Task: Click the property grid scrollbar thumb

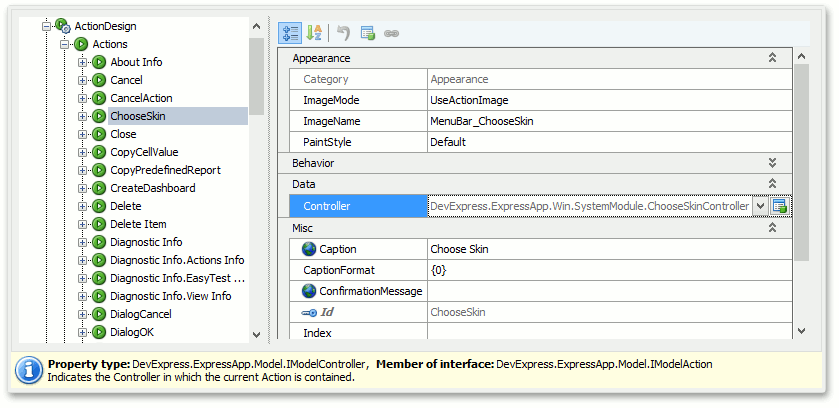Action: [x=801, y=163]
